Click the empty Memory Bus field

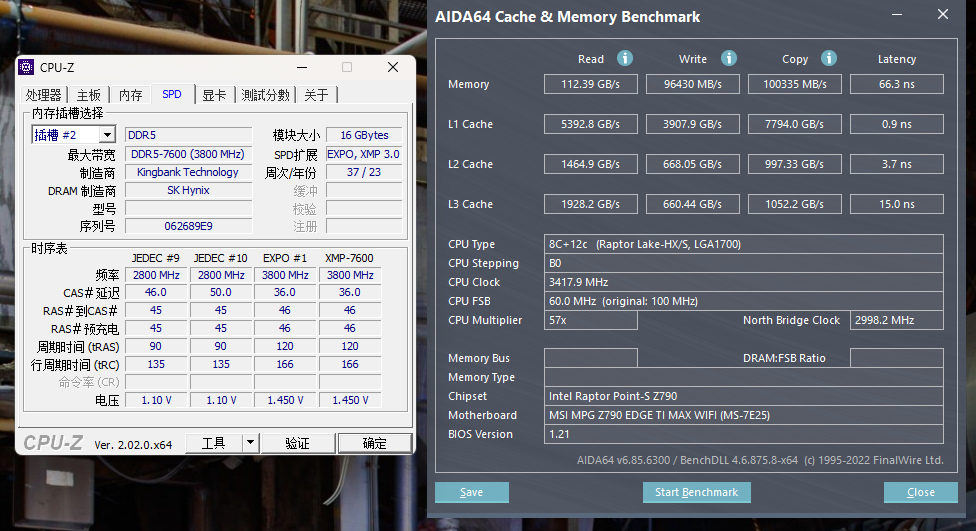591,358
